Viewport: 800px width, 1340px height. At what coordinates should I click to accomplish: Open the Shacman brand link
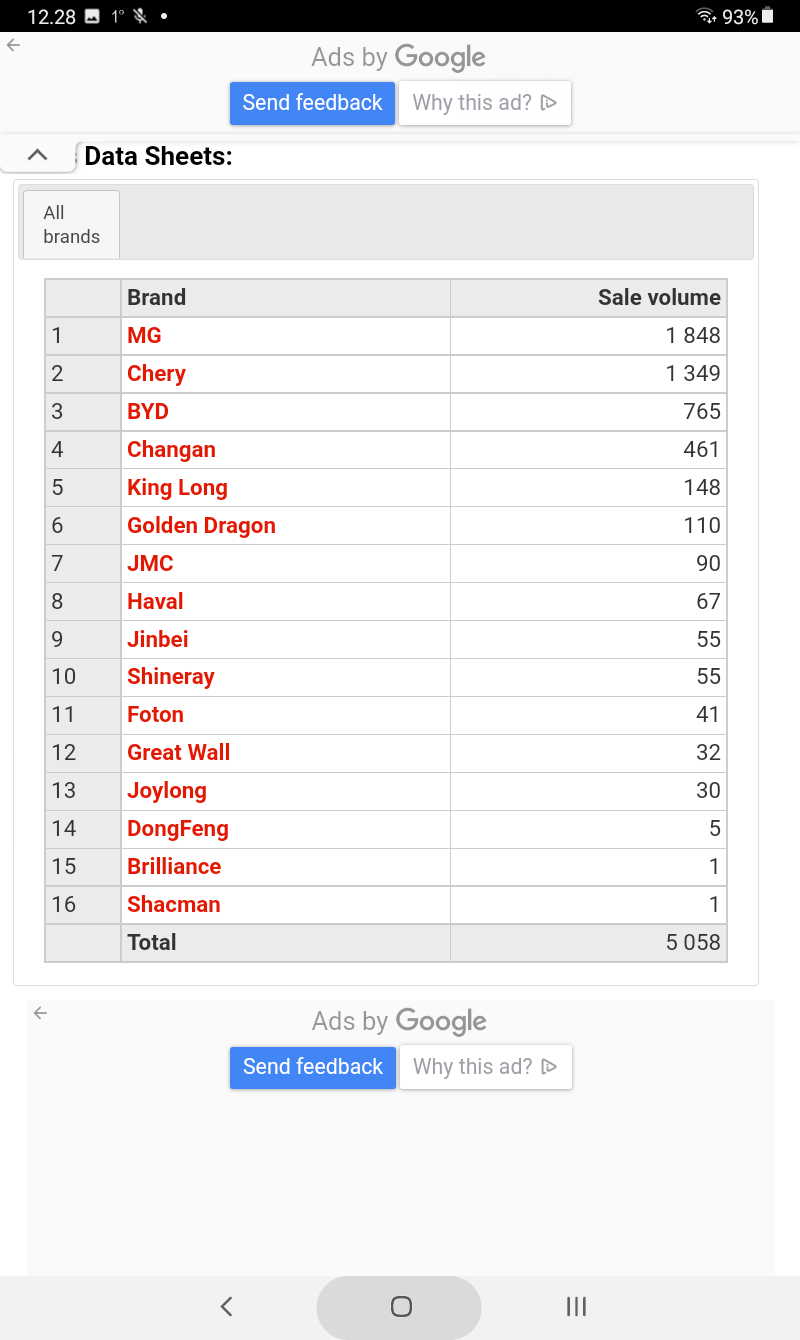[174, 905]
